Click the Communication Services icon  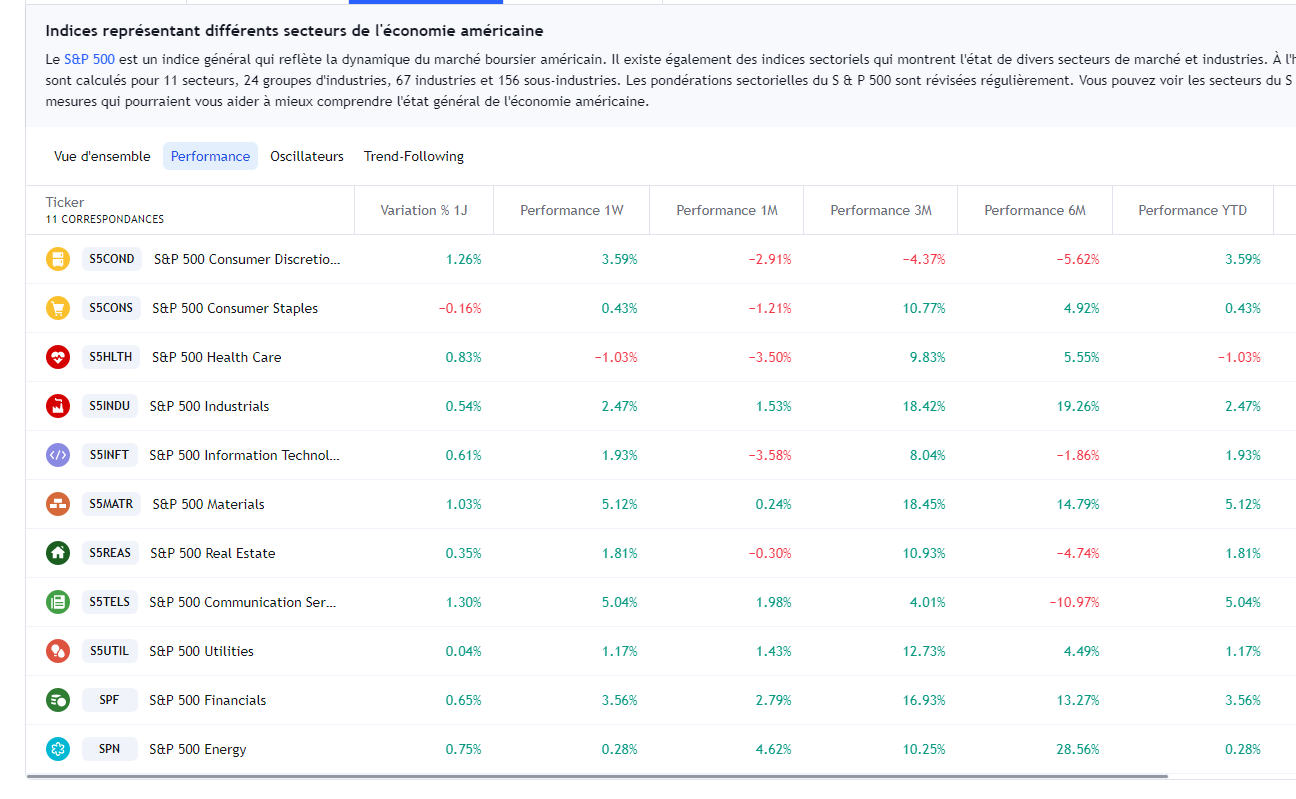[x=58, y=603]
